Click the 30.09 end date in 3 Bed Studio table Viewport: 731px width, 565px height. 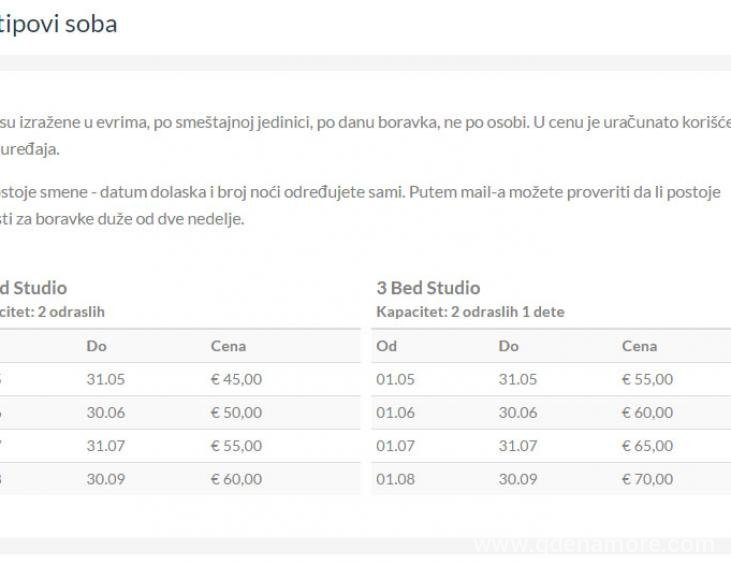517,479
